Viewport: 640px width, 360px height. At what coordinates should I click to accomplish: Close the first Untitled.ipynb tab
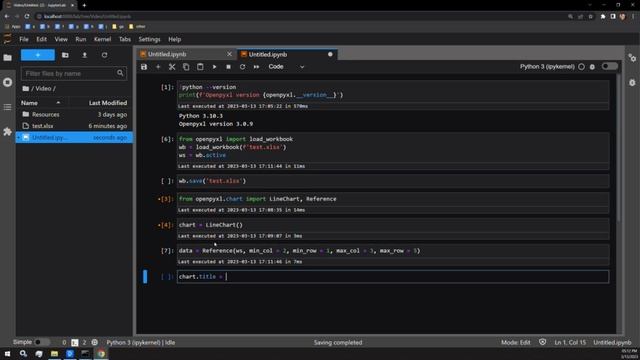(x=229, y=54)
